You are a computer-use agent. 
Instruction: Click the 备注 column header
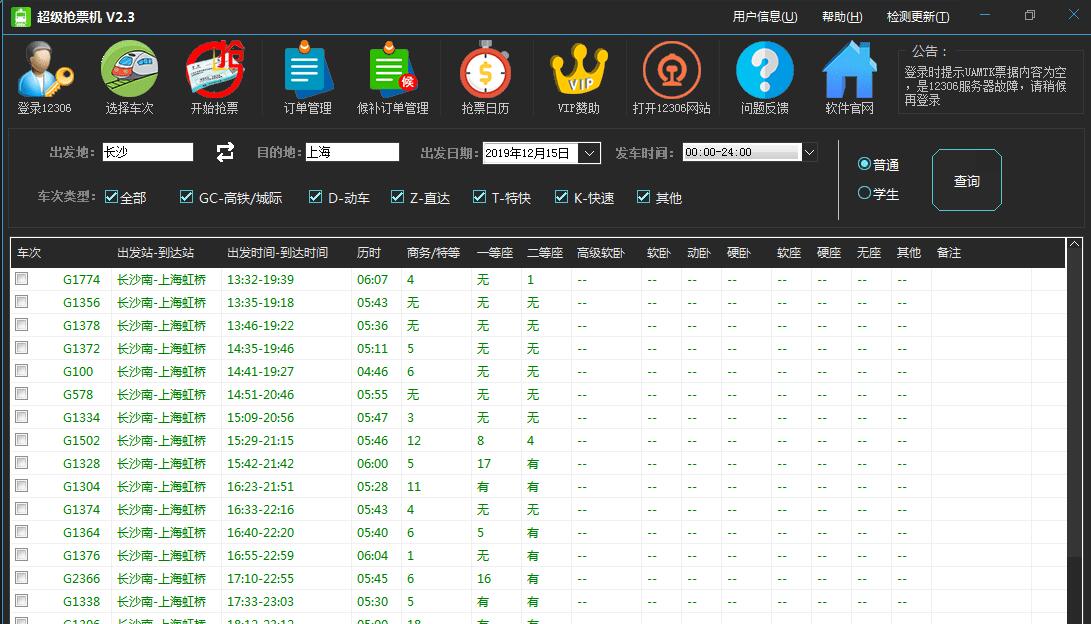949,253
